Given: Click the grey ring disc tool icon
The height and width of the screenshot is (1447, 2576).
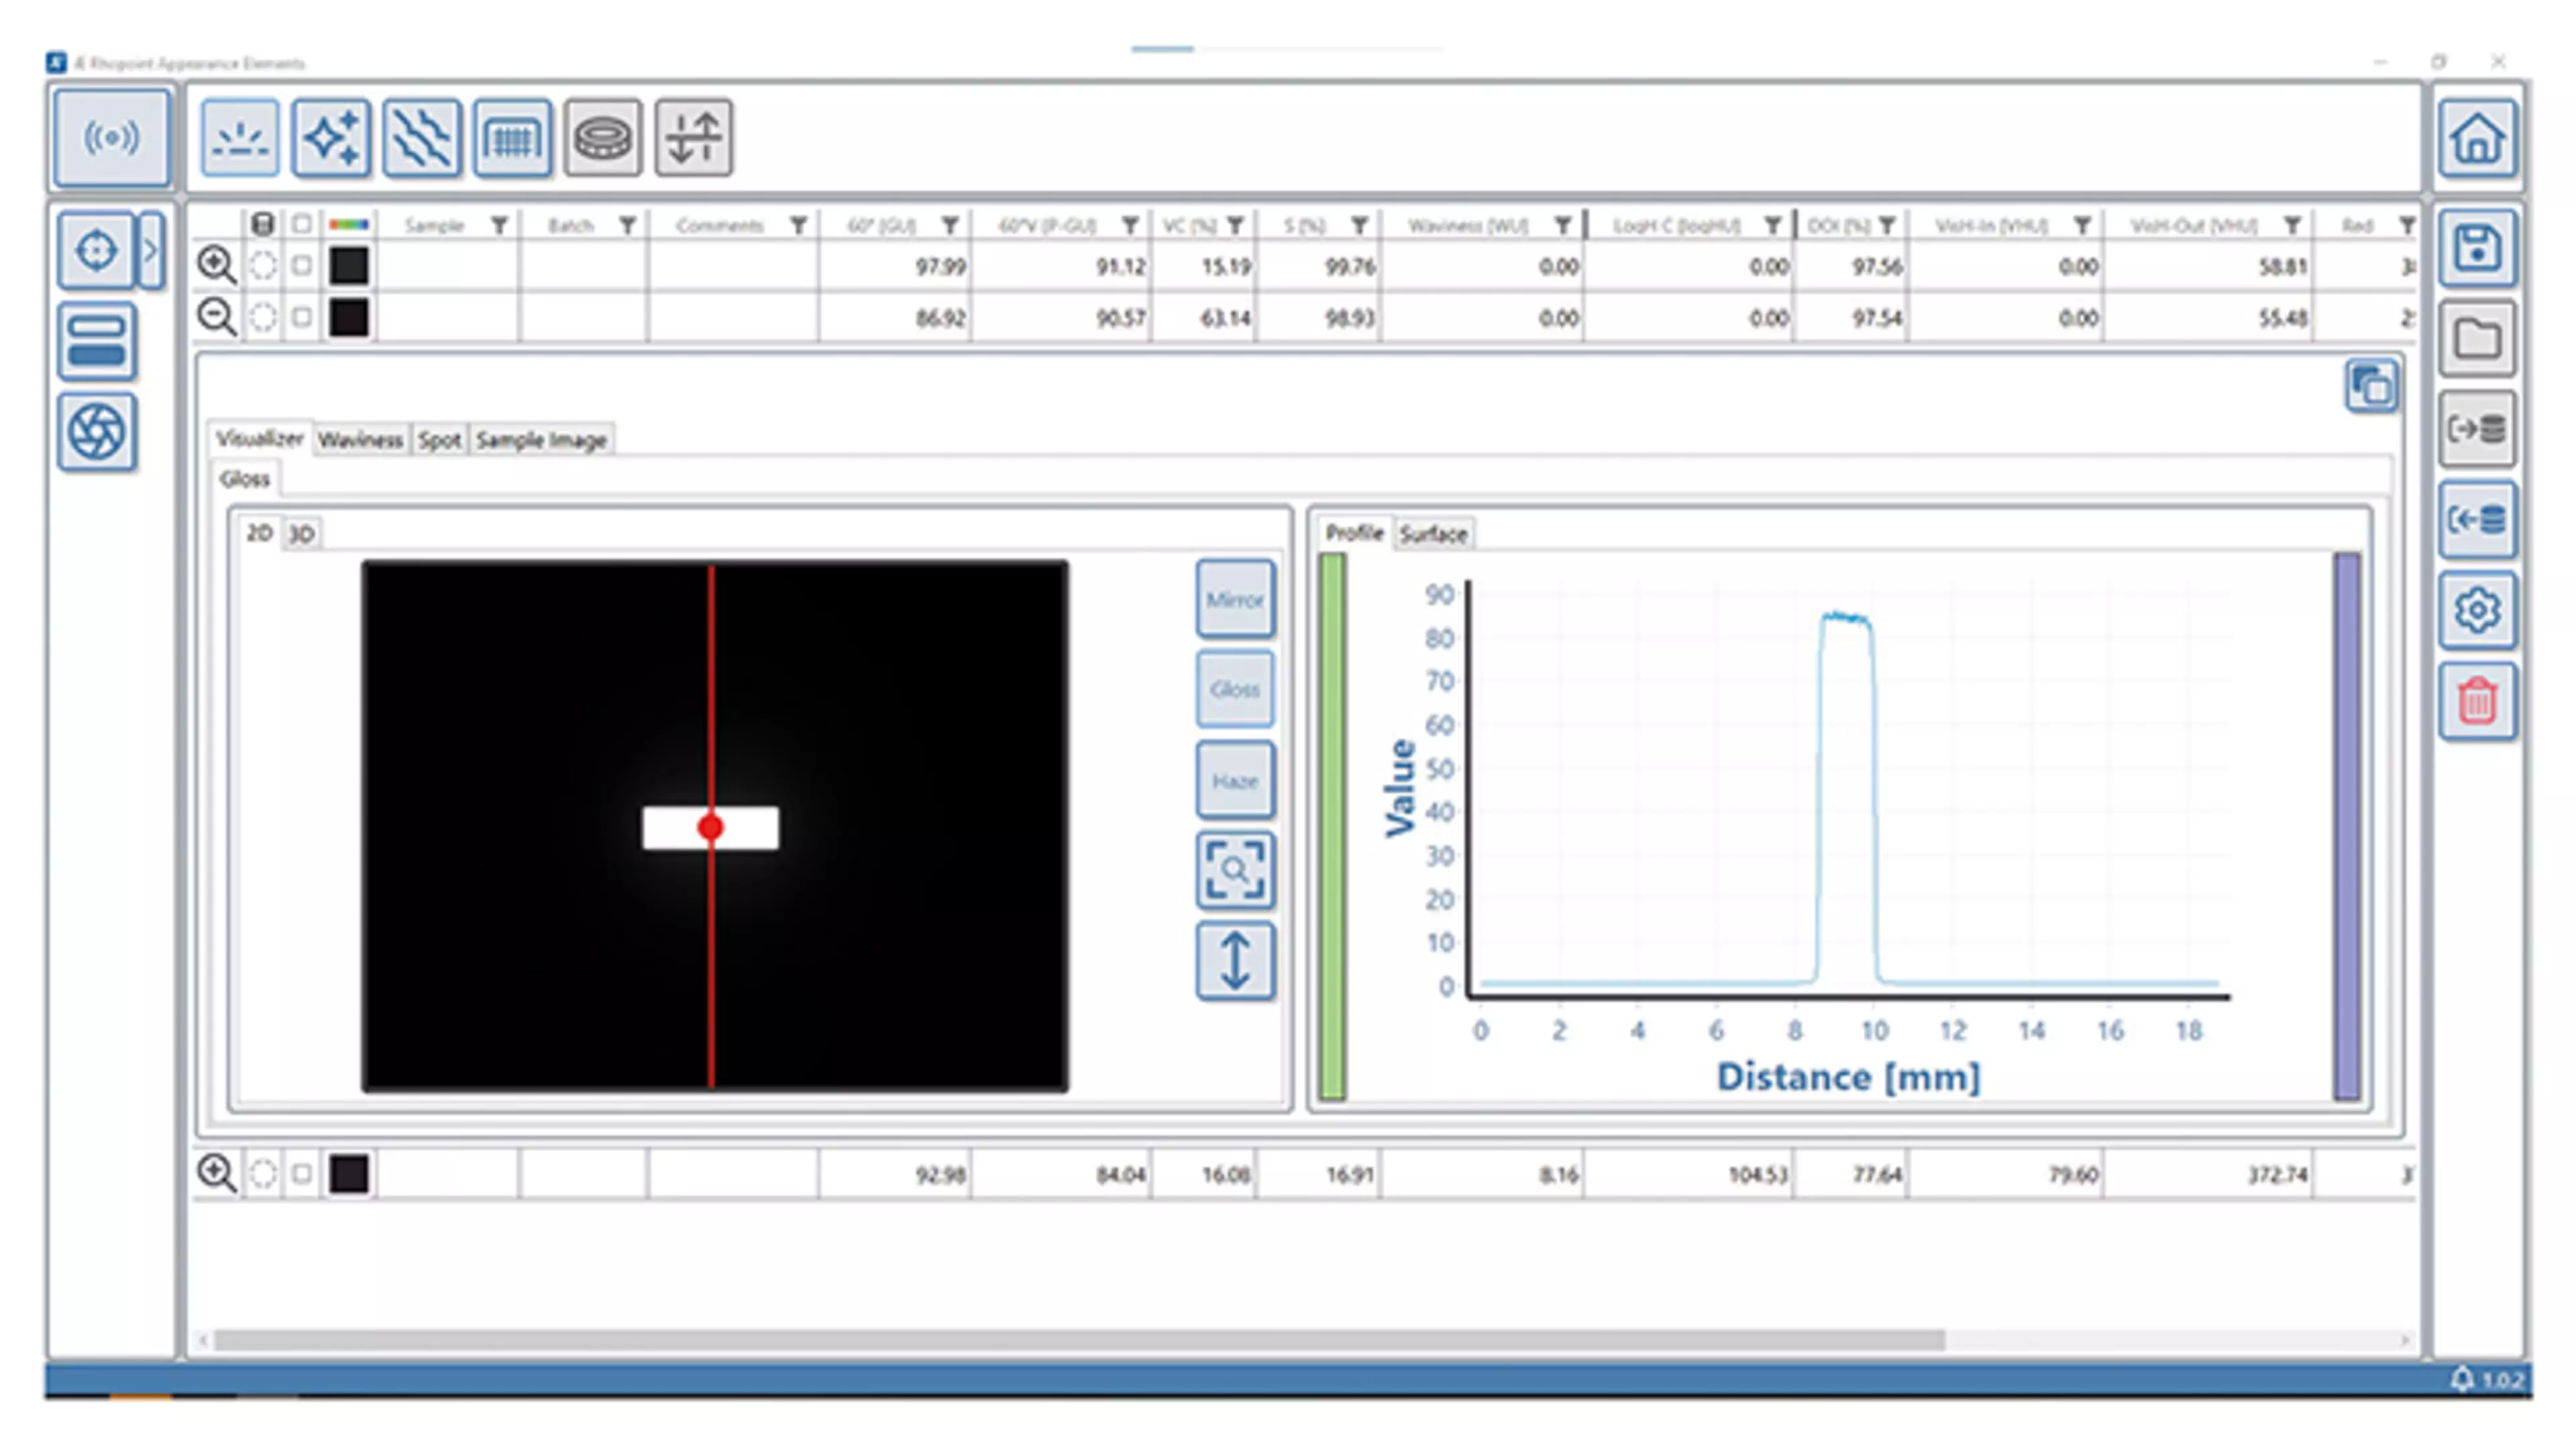Looking at the screenshot, I should (602, 138).
